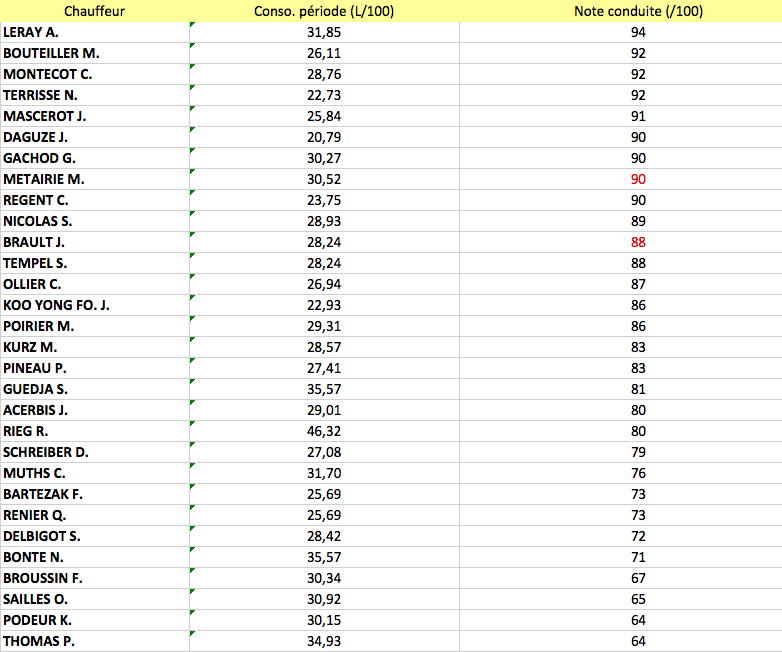Select consumption value 46,32 for RIEG R.
This screenshot has width=782, height=652.
324,431
